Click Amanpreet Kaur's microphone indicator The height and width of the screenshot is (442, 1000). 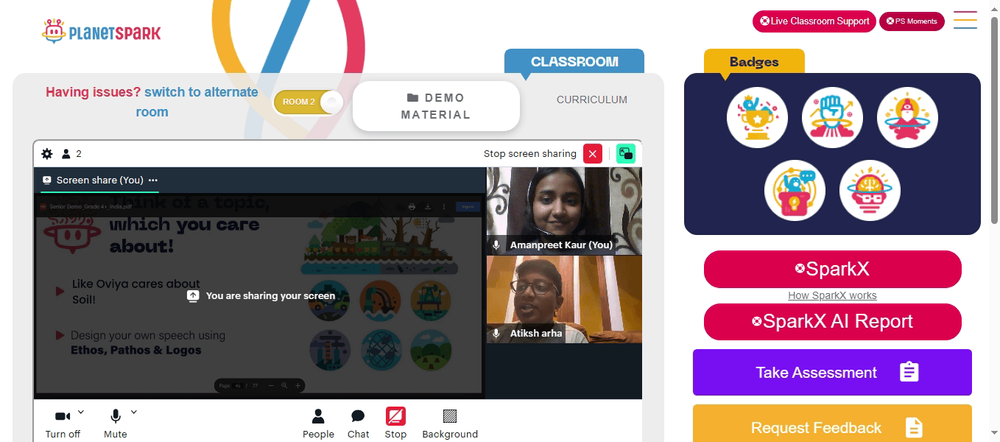coord(496,245)
